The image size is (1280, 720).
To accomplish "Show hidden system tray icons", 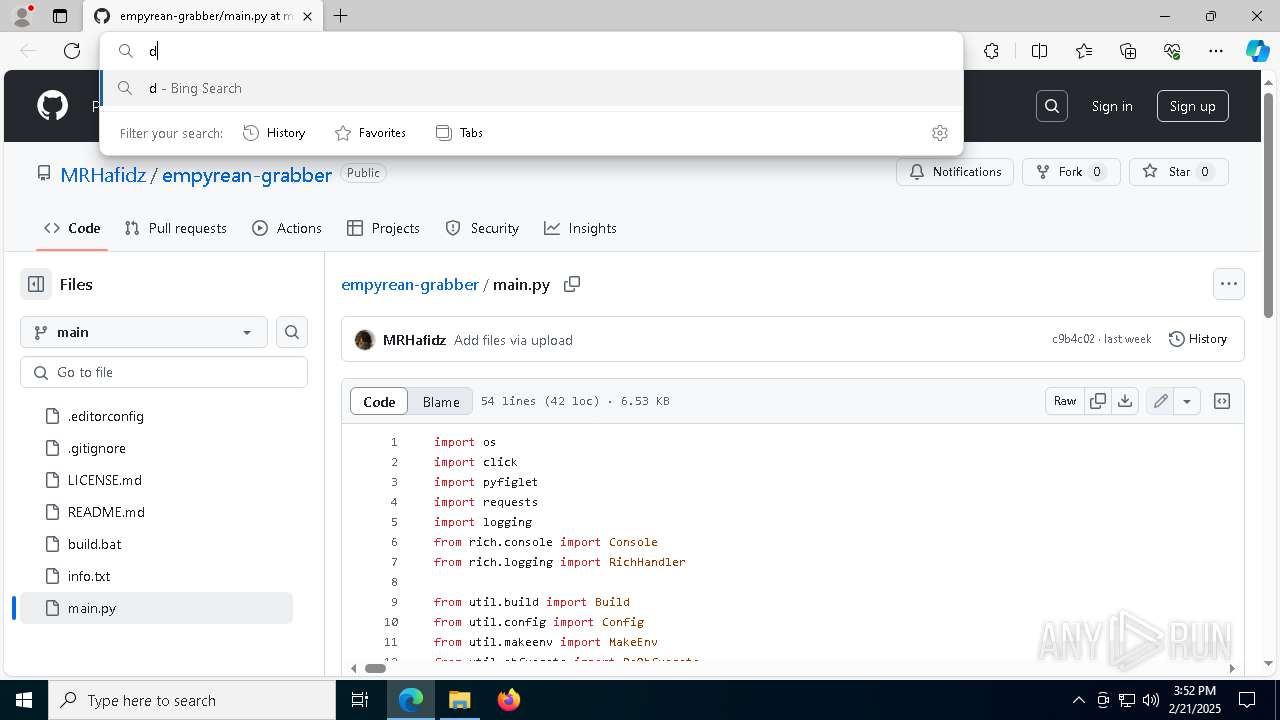I will tap(1078, 700).
